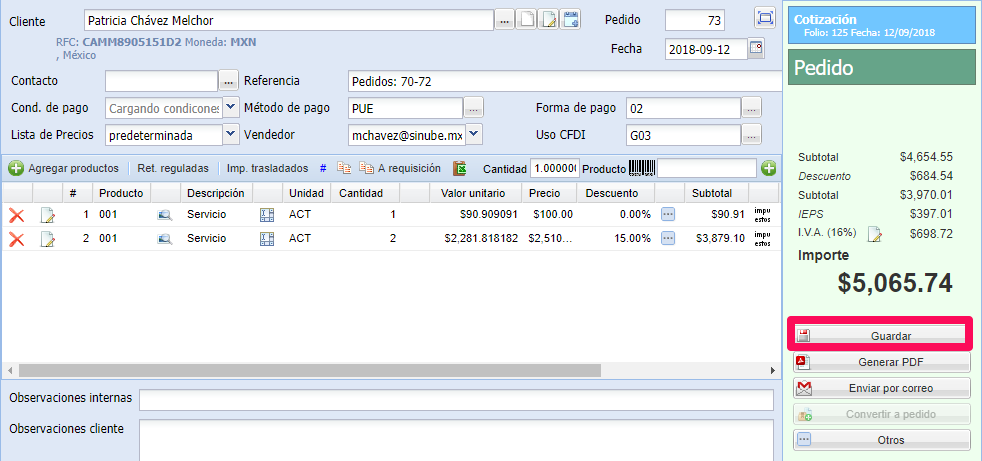
Task: Expand Vendedor dropdown arrow
Action: click(474, 133)
